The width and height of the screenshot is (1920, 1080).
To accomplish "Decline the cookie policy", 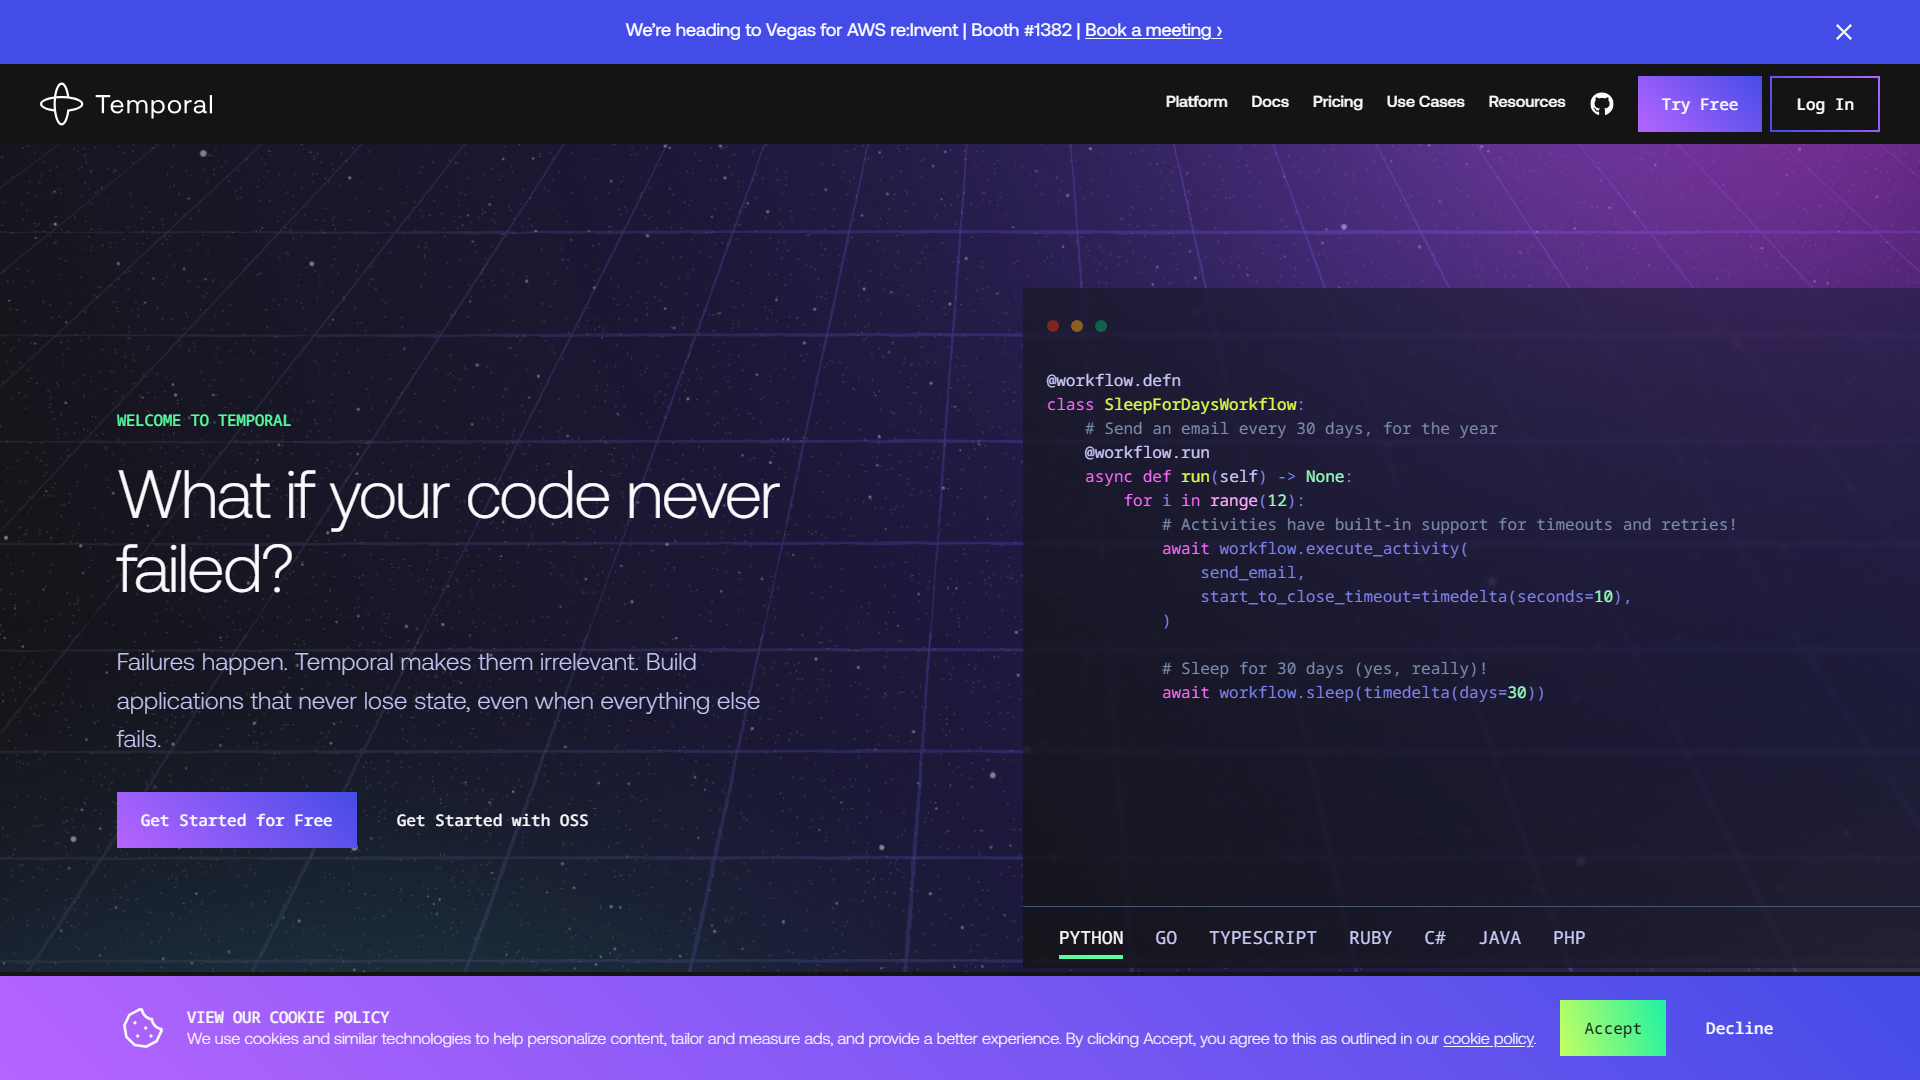I will [1739, 1028].
